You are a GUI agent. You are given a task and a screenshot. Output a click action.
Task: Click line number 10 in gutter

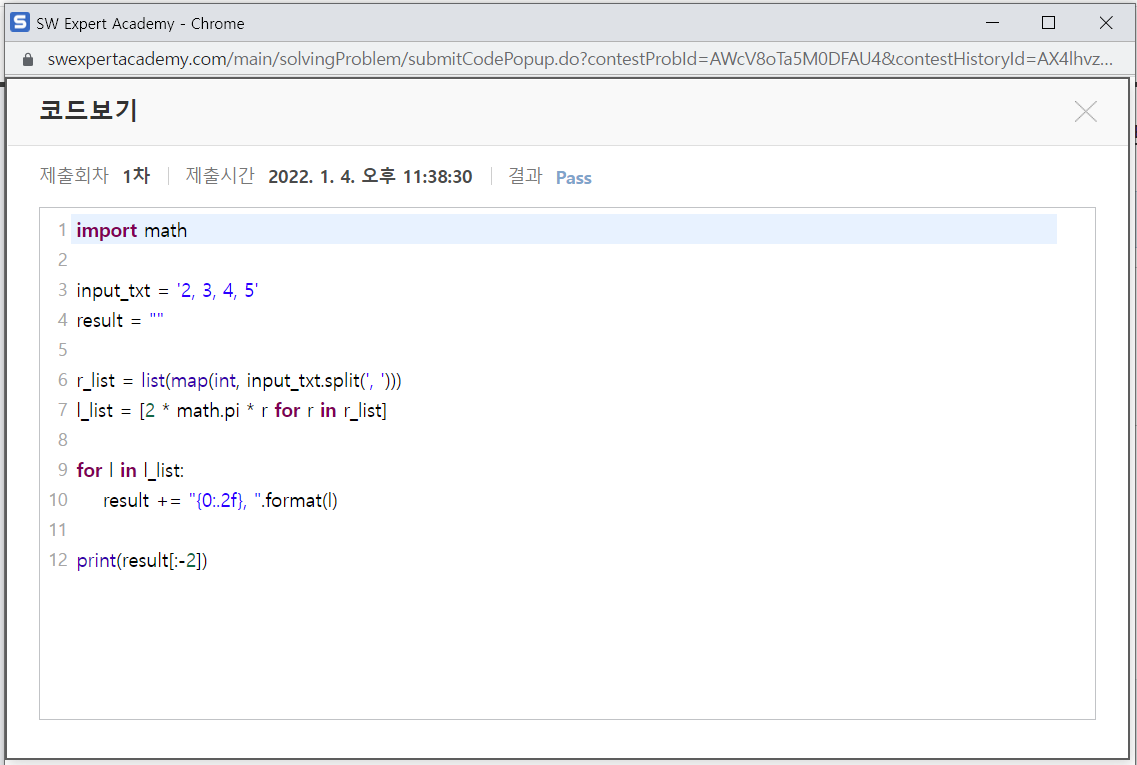[x=58, y=500]
